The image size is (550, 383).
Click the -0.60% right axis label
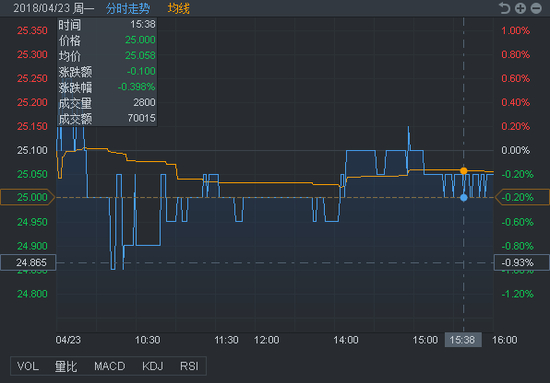pyautogui.click(x=518, y=222)
